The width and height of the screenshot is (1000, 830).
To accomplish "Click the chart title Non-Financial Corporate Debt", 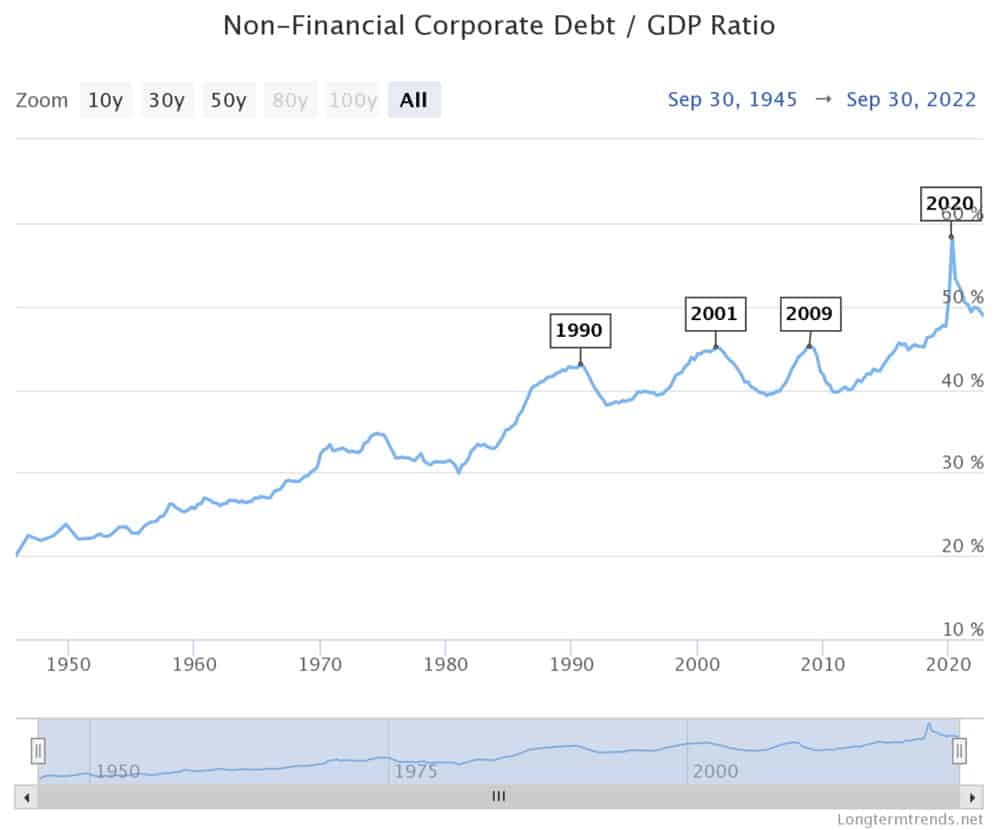I will 500,26.
